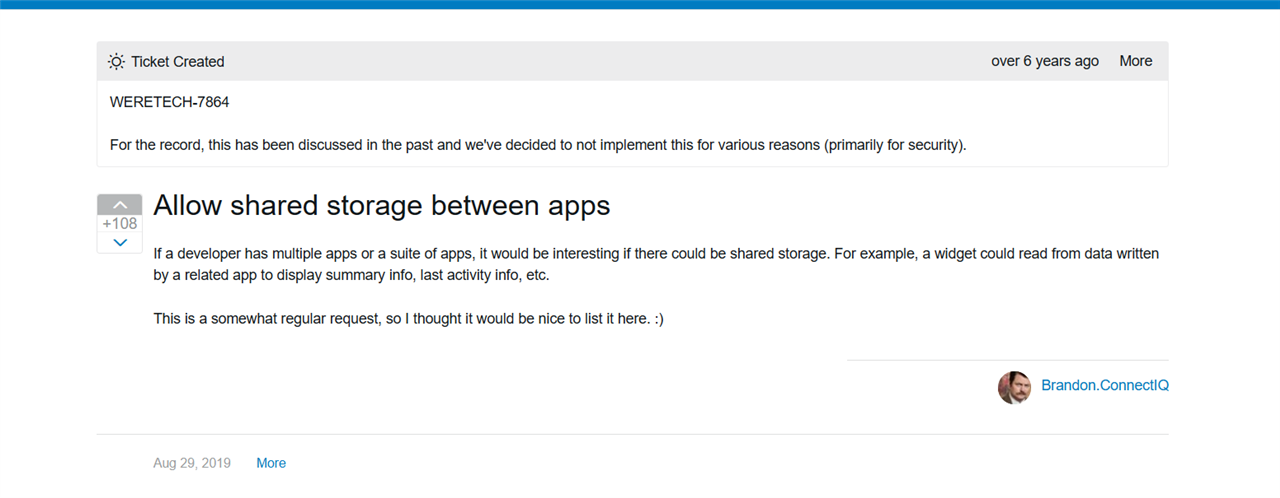Open More menu in Ticket Created header
The image size is (1280, 498).
(1135, 61)
